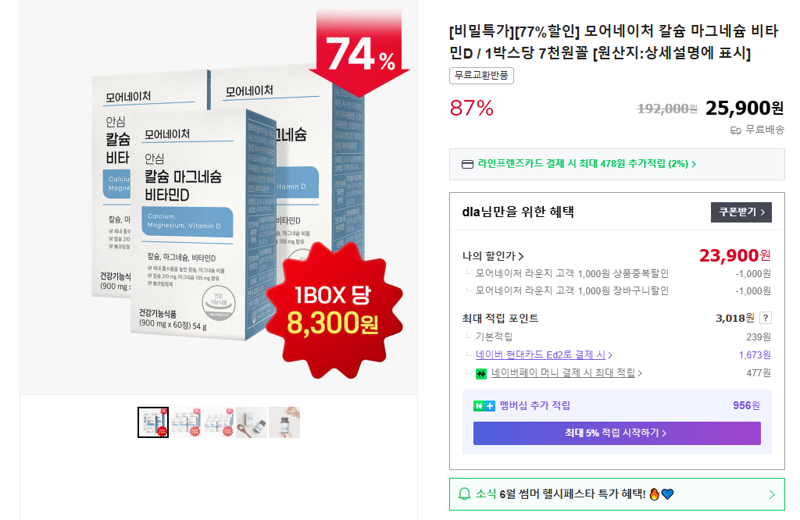This screenshot has width=800, height=520.
Task: Click the green Naver Pay N icon
Action: (481, 374)
